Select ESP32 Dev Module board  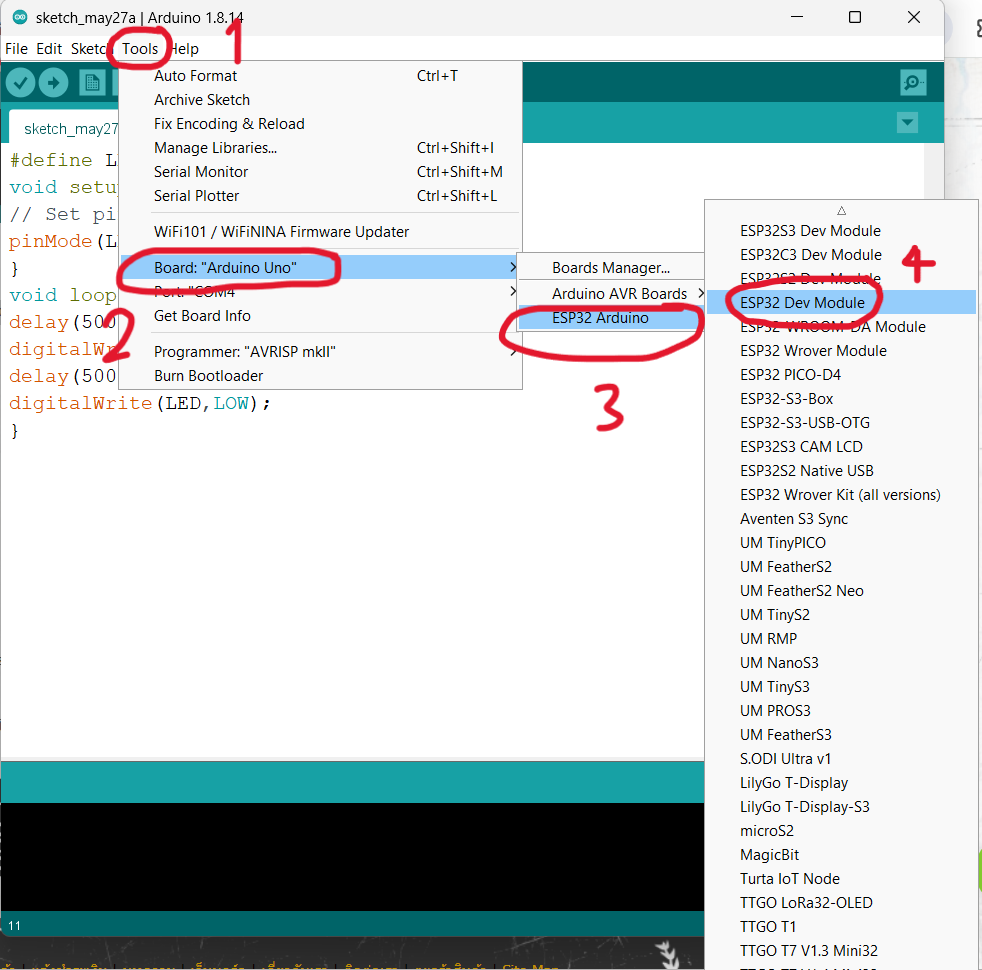click(x=841, y=302)
